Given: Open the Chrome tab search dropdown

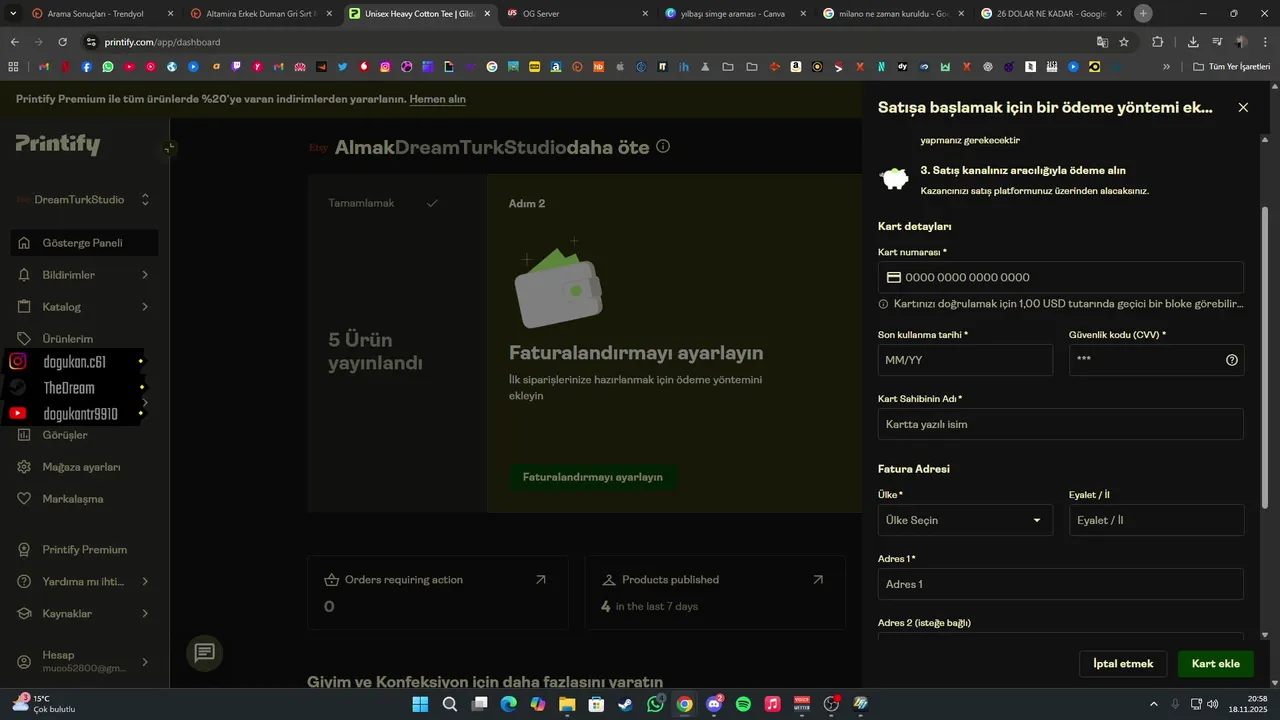Looking at the screenshot, I should pos(14,14).
